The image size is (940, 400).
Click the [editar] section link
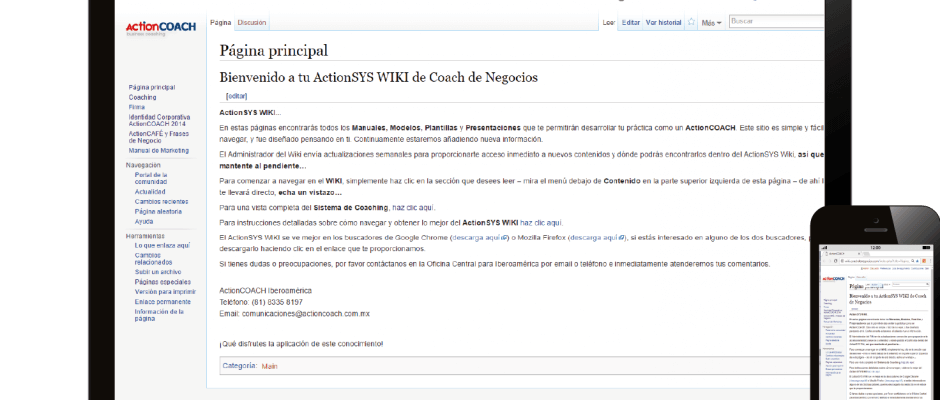tap(237, 96)
